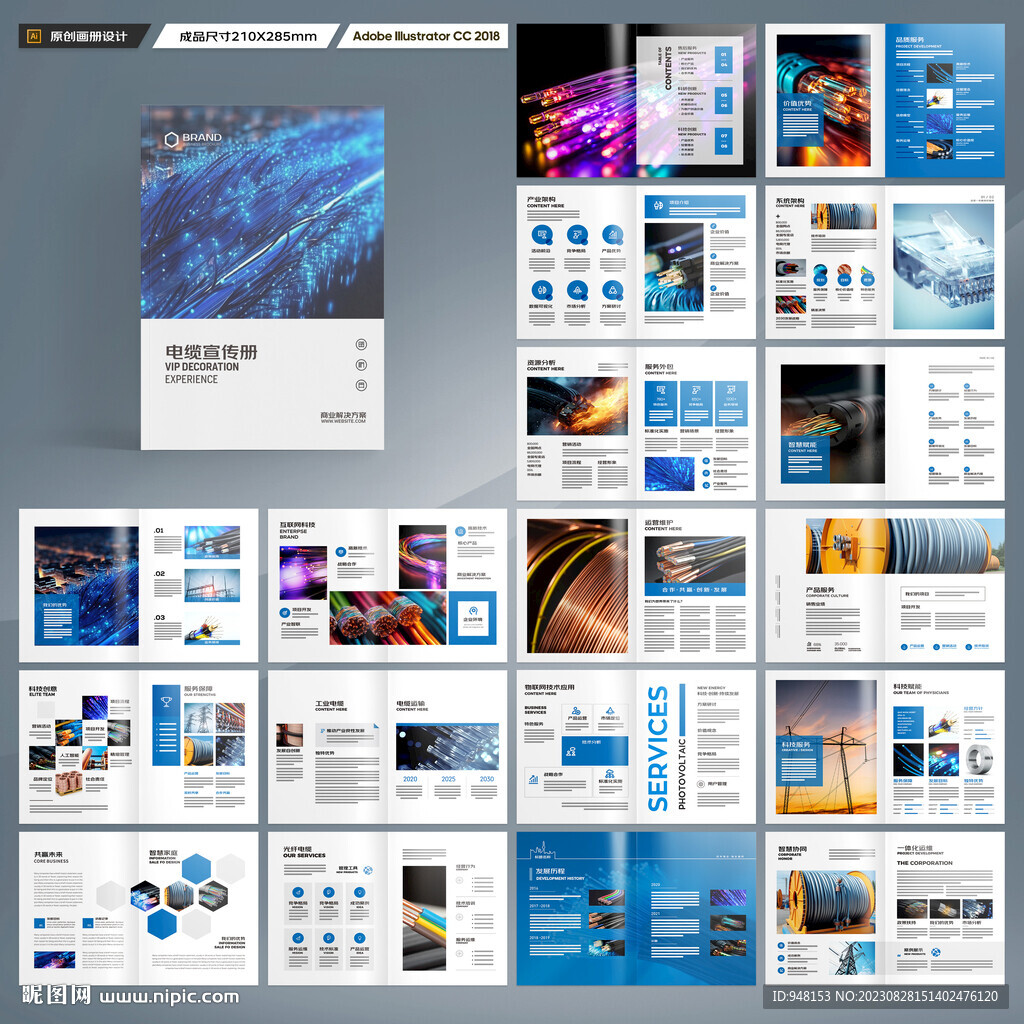
Task: Open the 系统架构 RJ45 connector spread
Action: (885, 262)
